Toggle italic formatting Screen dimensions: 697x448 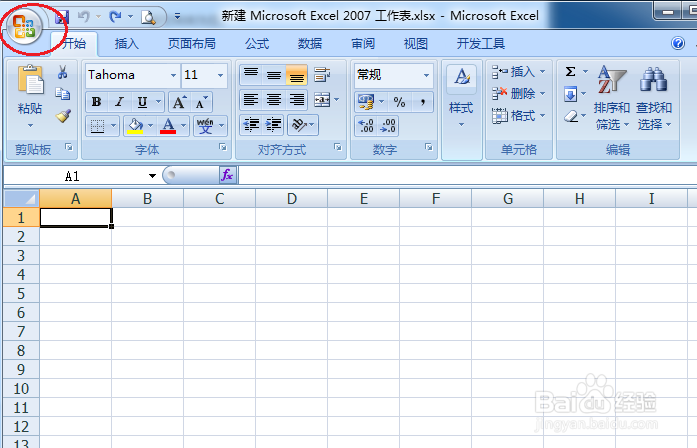click(x=119, y=102)
